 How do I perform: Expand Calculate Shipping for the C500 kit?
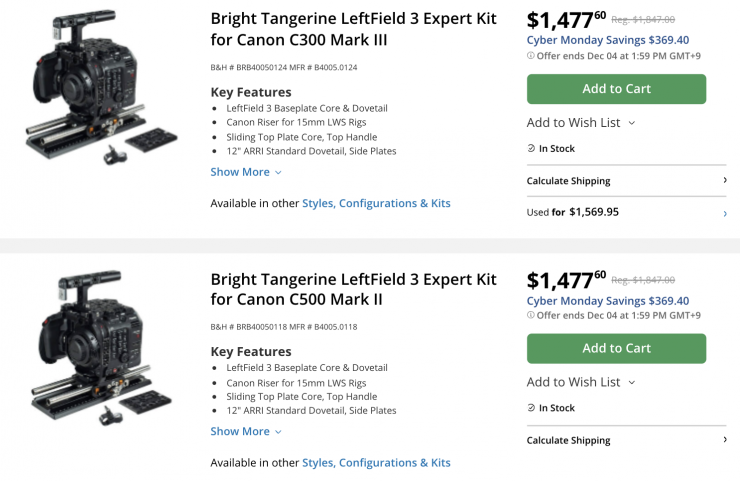pyautogui.click(x=626, y=440)
